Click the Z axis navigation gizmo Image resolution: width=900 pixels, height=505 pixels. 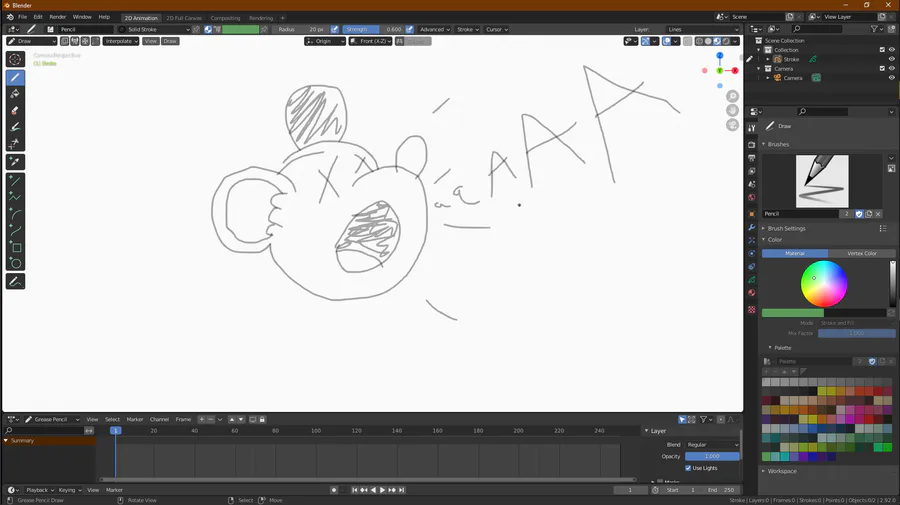point(720,56)
